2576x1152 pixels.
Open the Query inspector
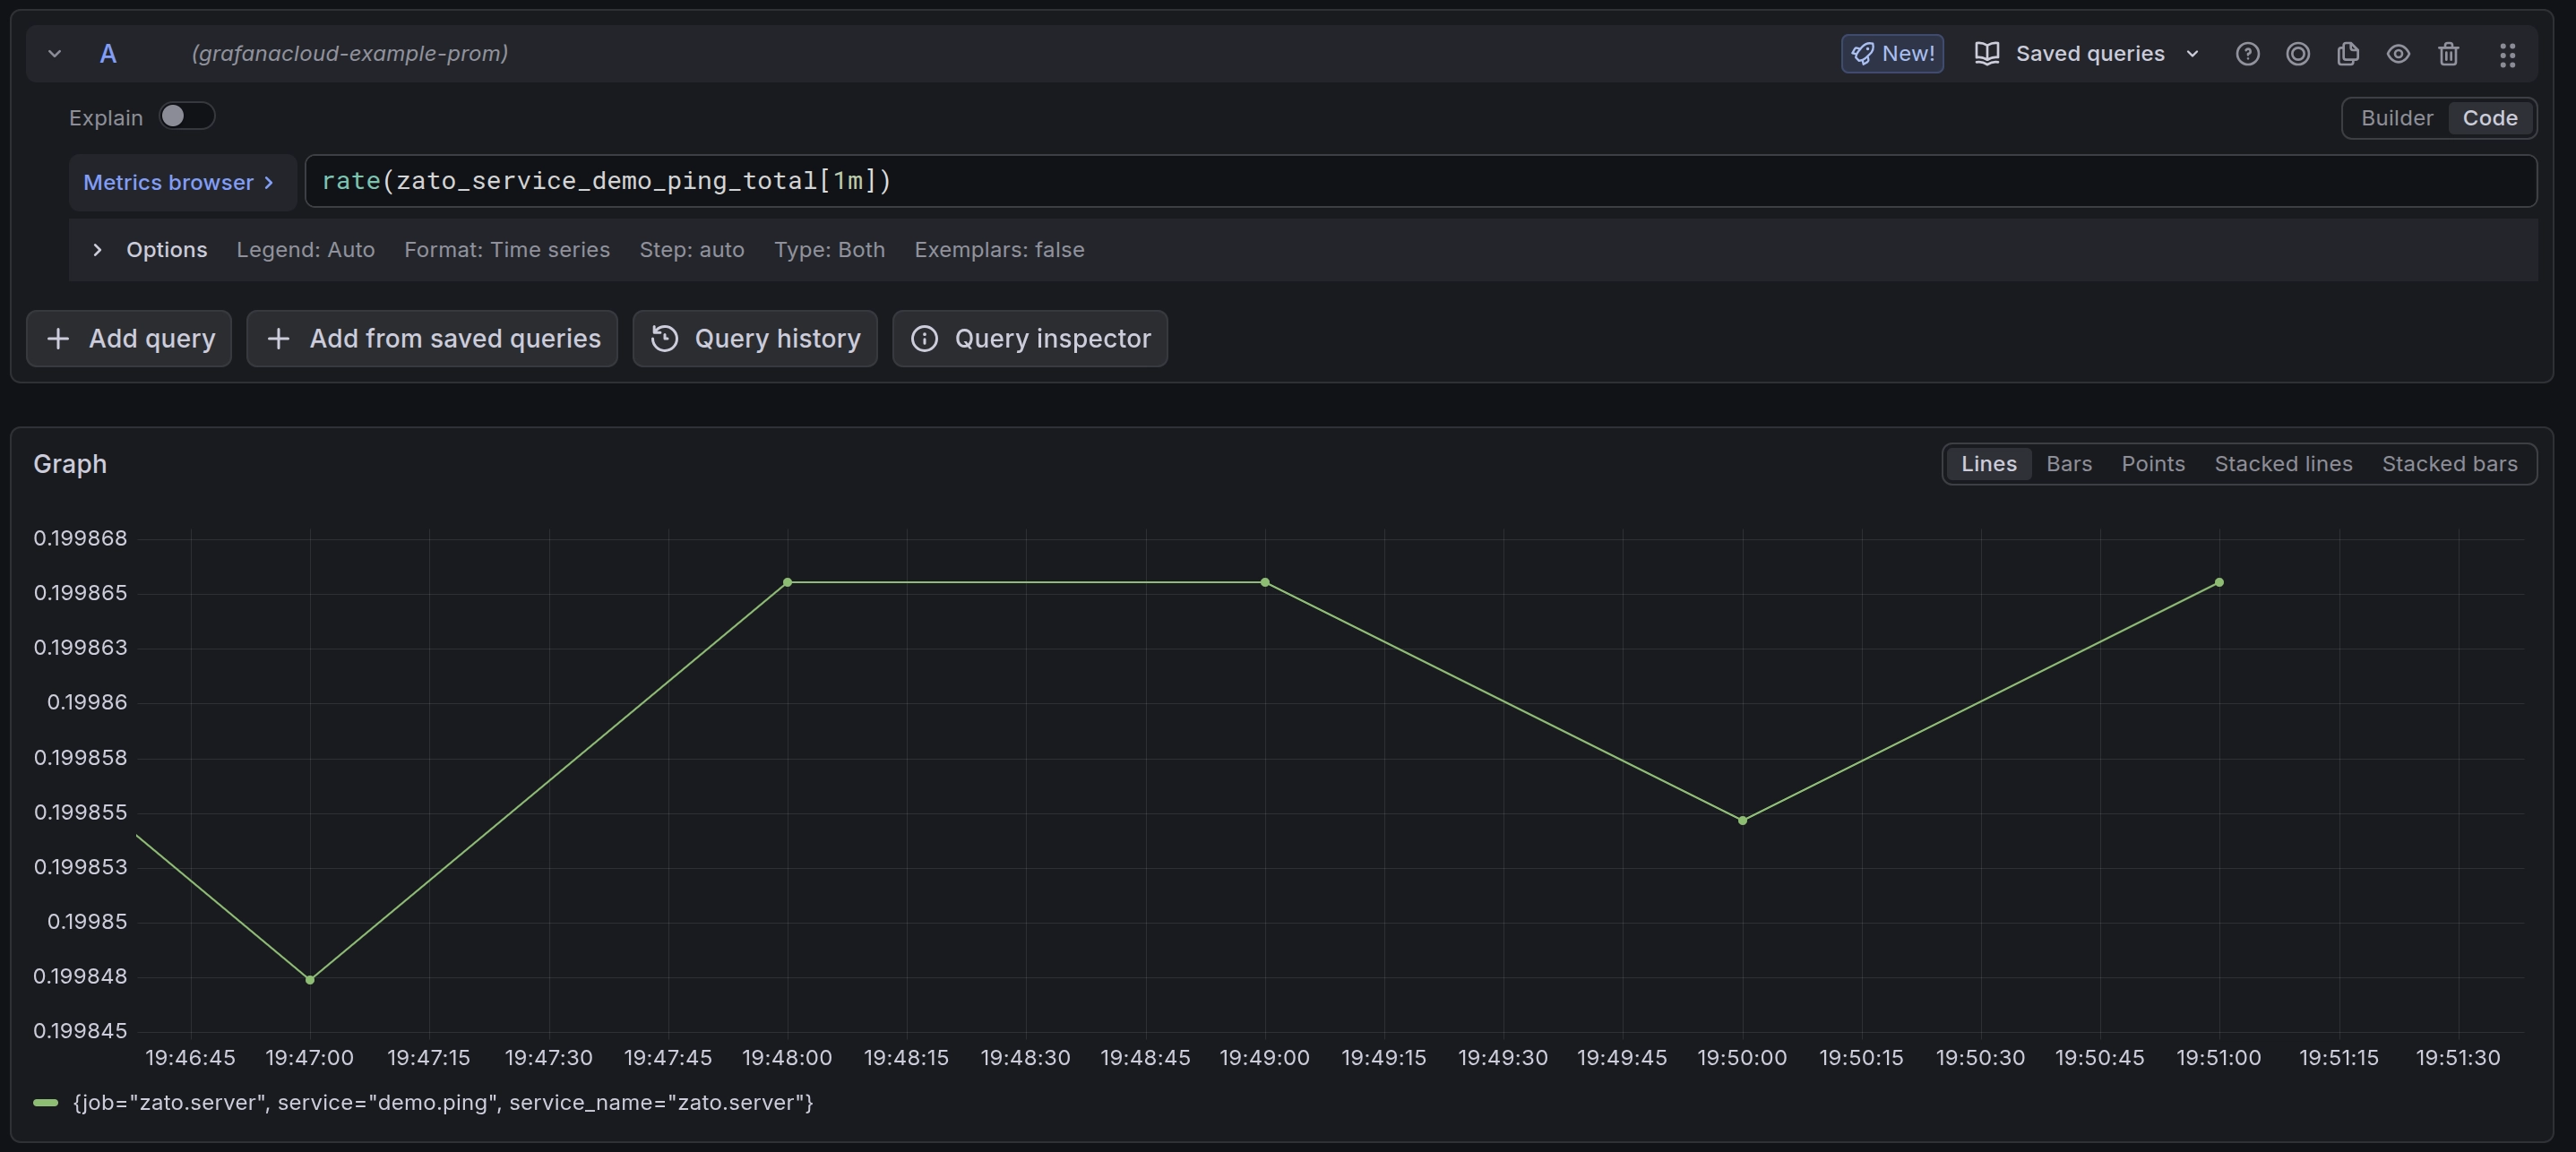(1029, 339)
